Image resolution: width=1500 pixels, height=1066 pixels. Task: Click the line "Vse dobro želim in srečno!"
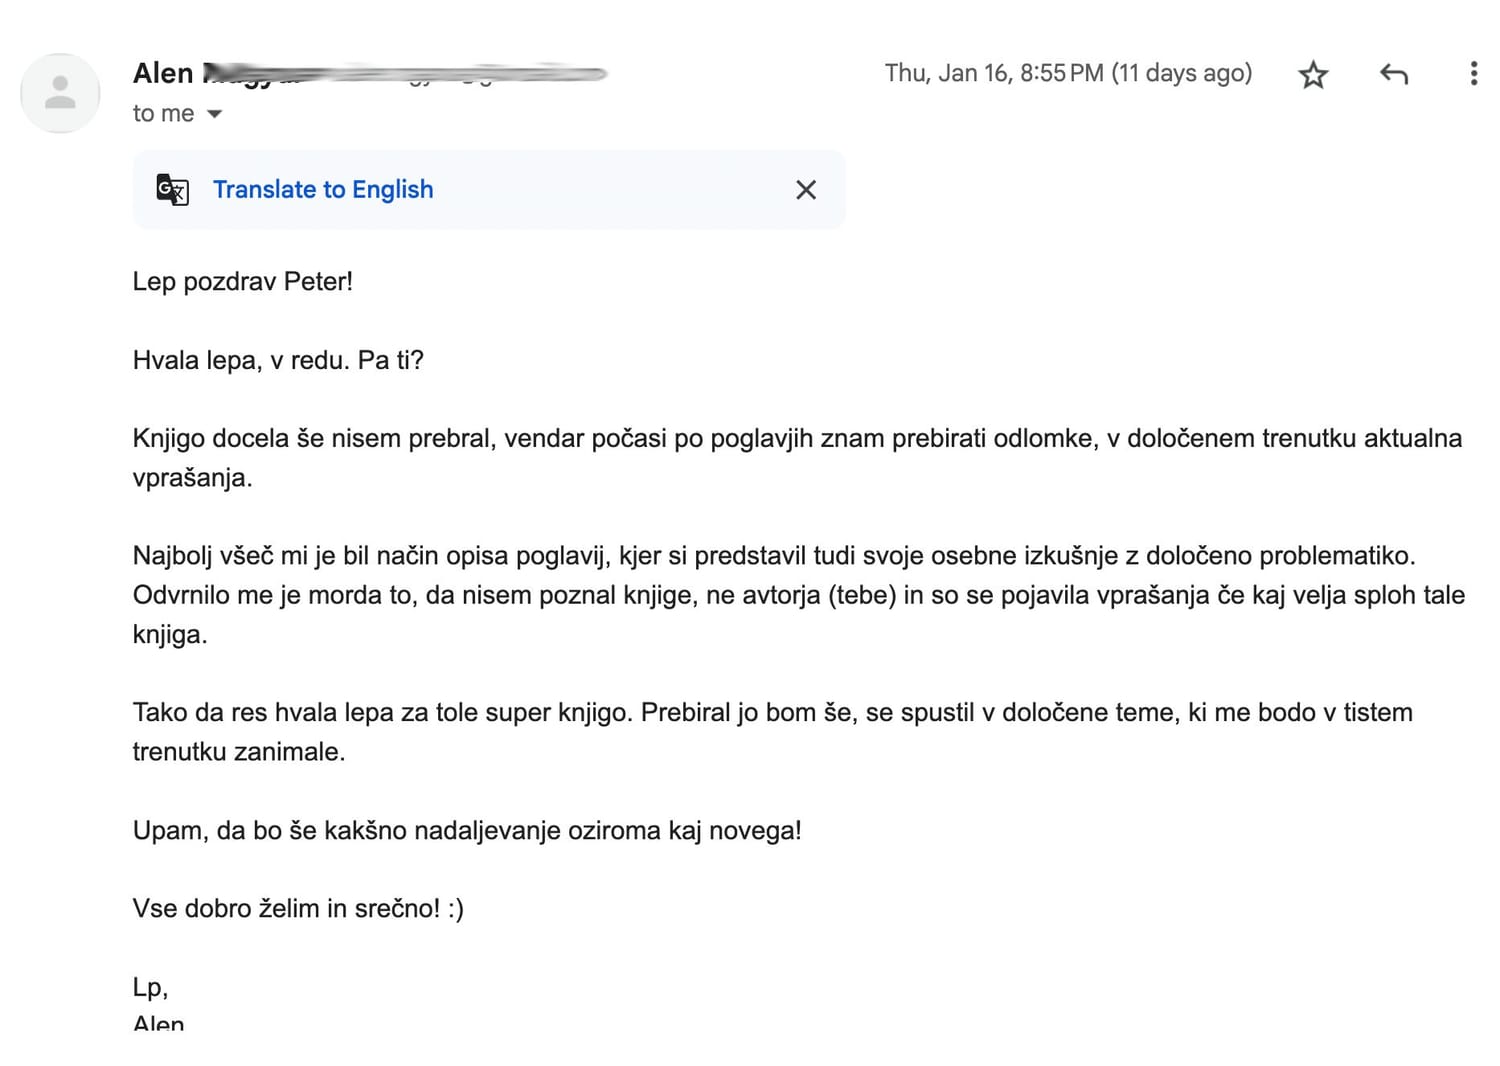pyautogui.click(x=298, y=908)
